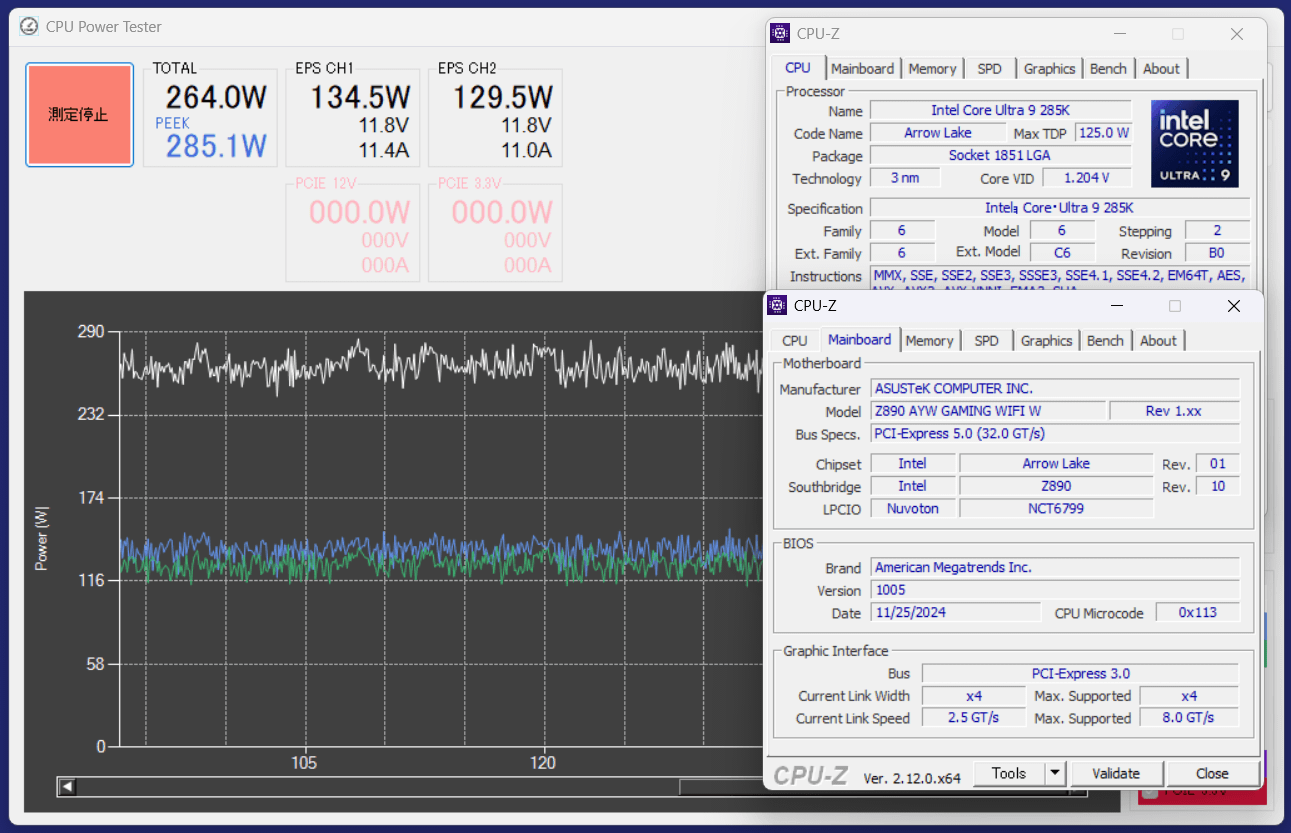The image size is (1291, 833).
Task: Click BIOS Brand American Megatrends Inc.
Action: coord(1055,567)
